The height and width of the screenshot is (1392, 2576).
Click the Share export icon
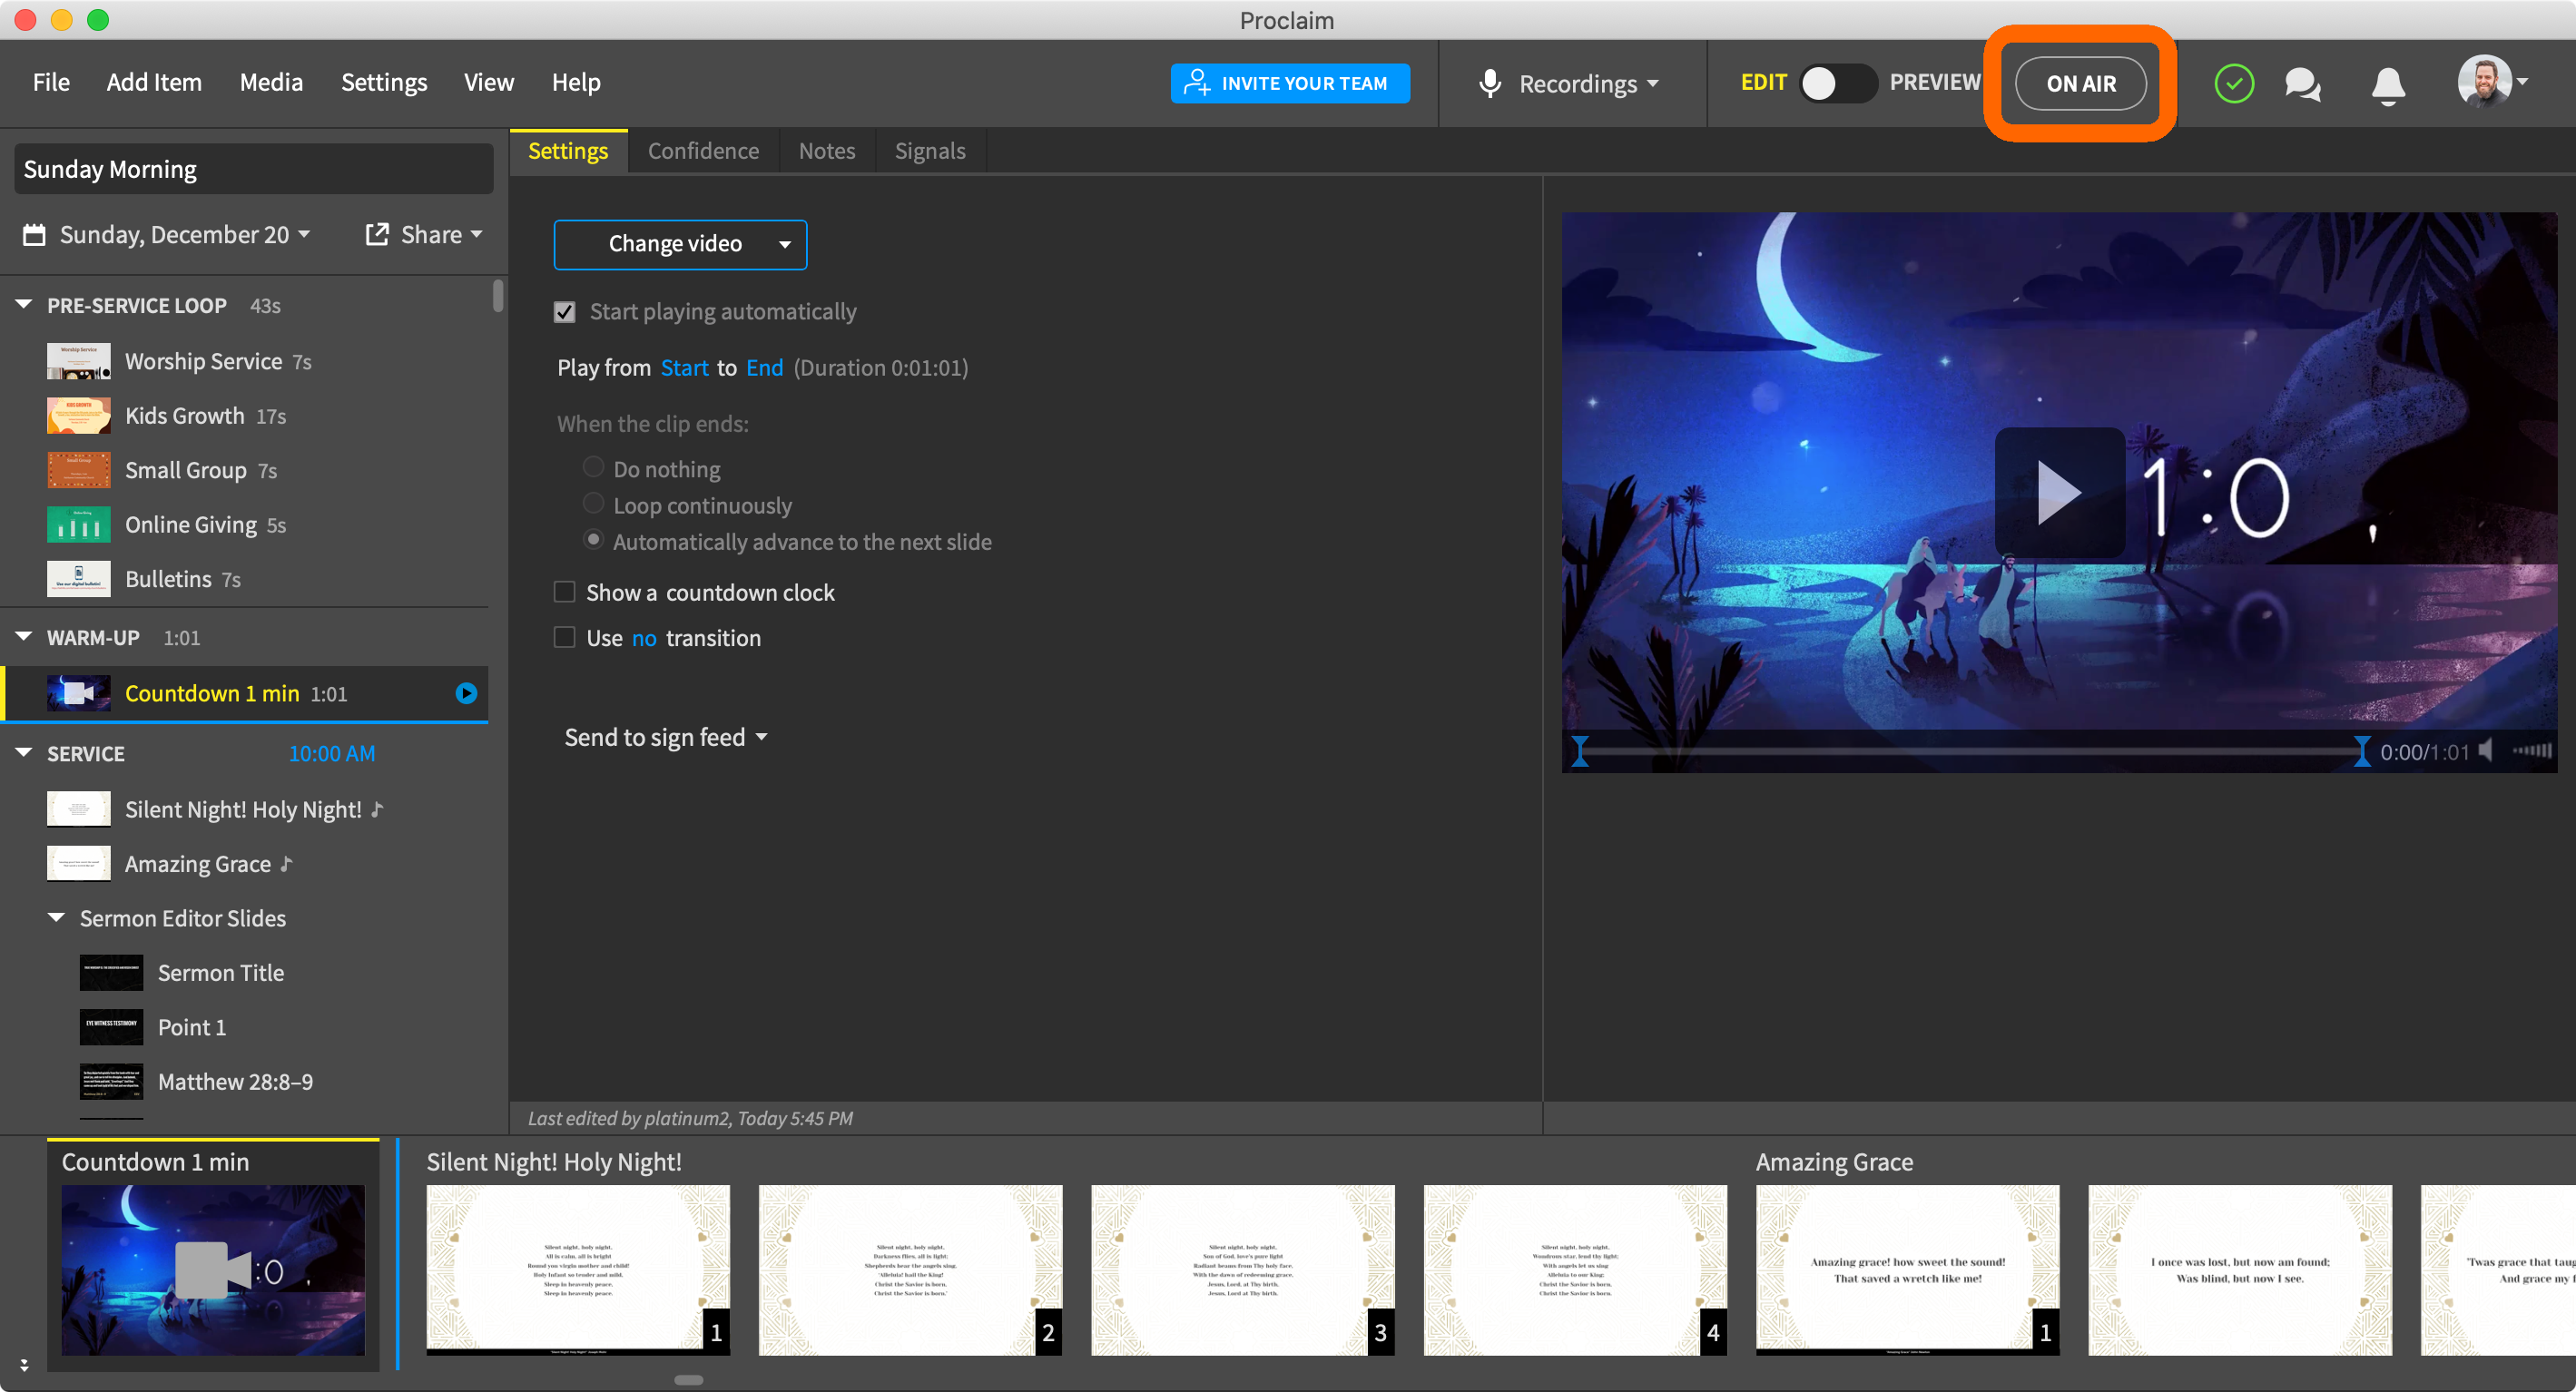coord(377,234)
